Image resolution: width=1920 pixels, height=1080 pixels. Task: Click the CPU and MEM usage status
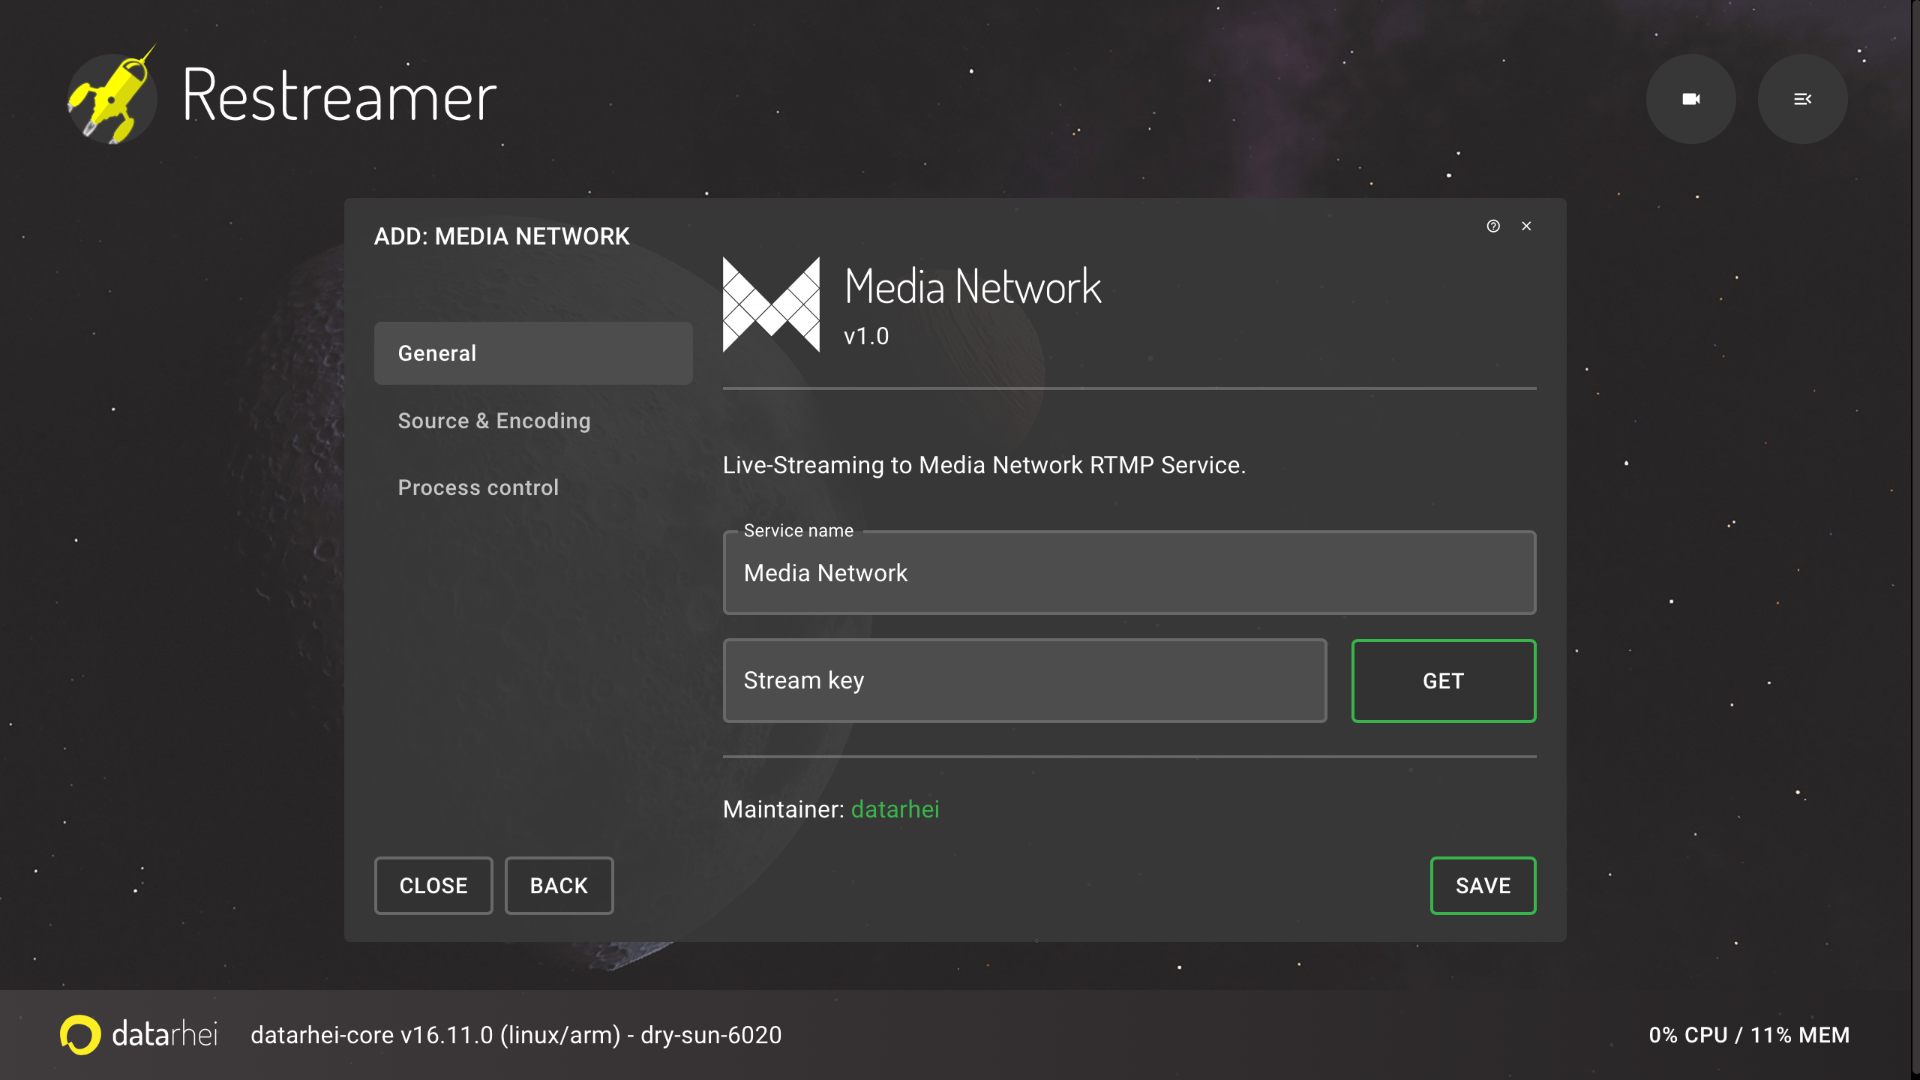pyautogui.click(x=1749, y=1035)
